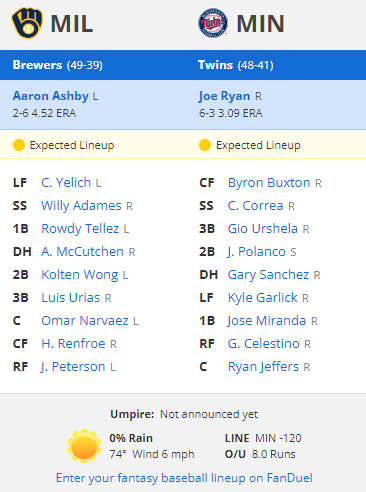Click the Brewers yellow expected lineup dot
This screenshot has height=492, width=366.
tap(19, 145)
